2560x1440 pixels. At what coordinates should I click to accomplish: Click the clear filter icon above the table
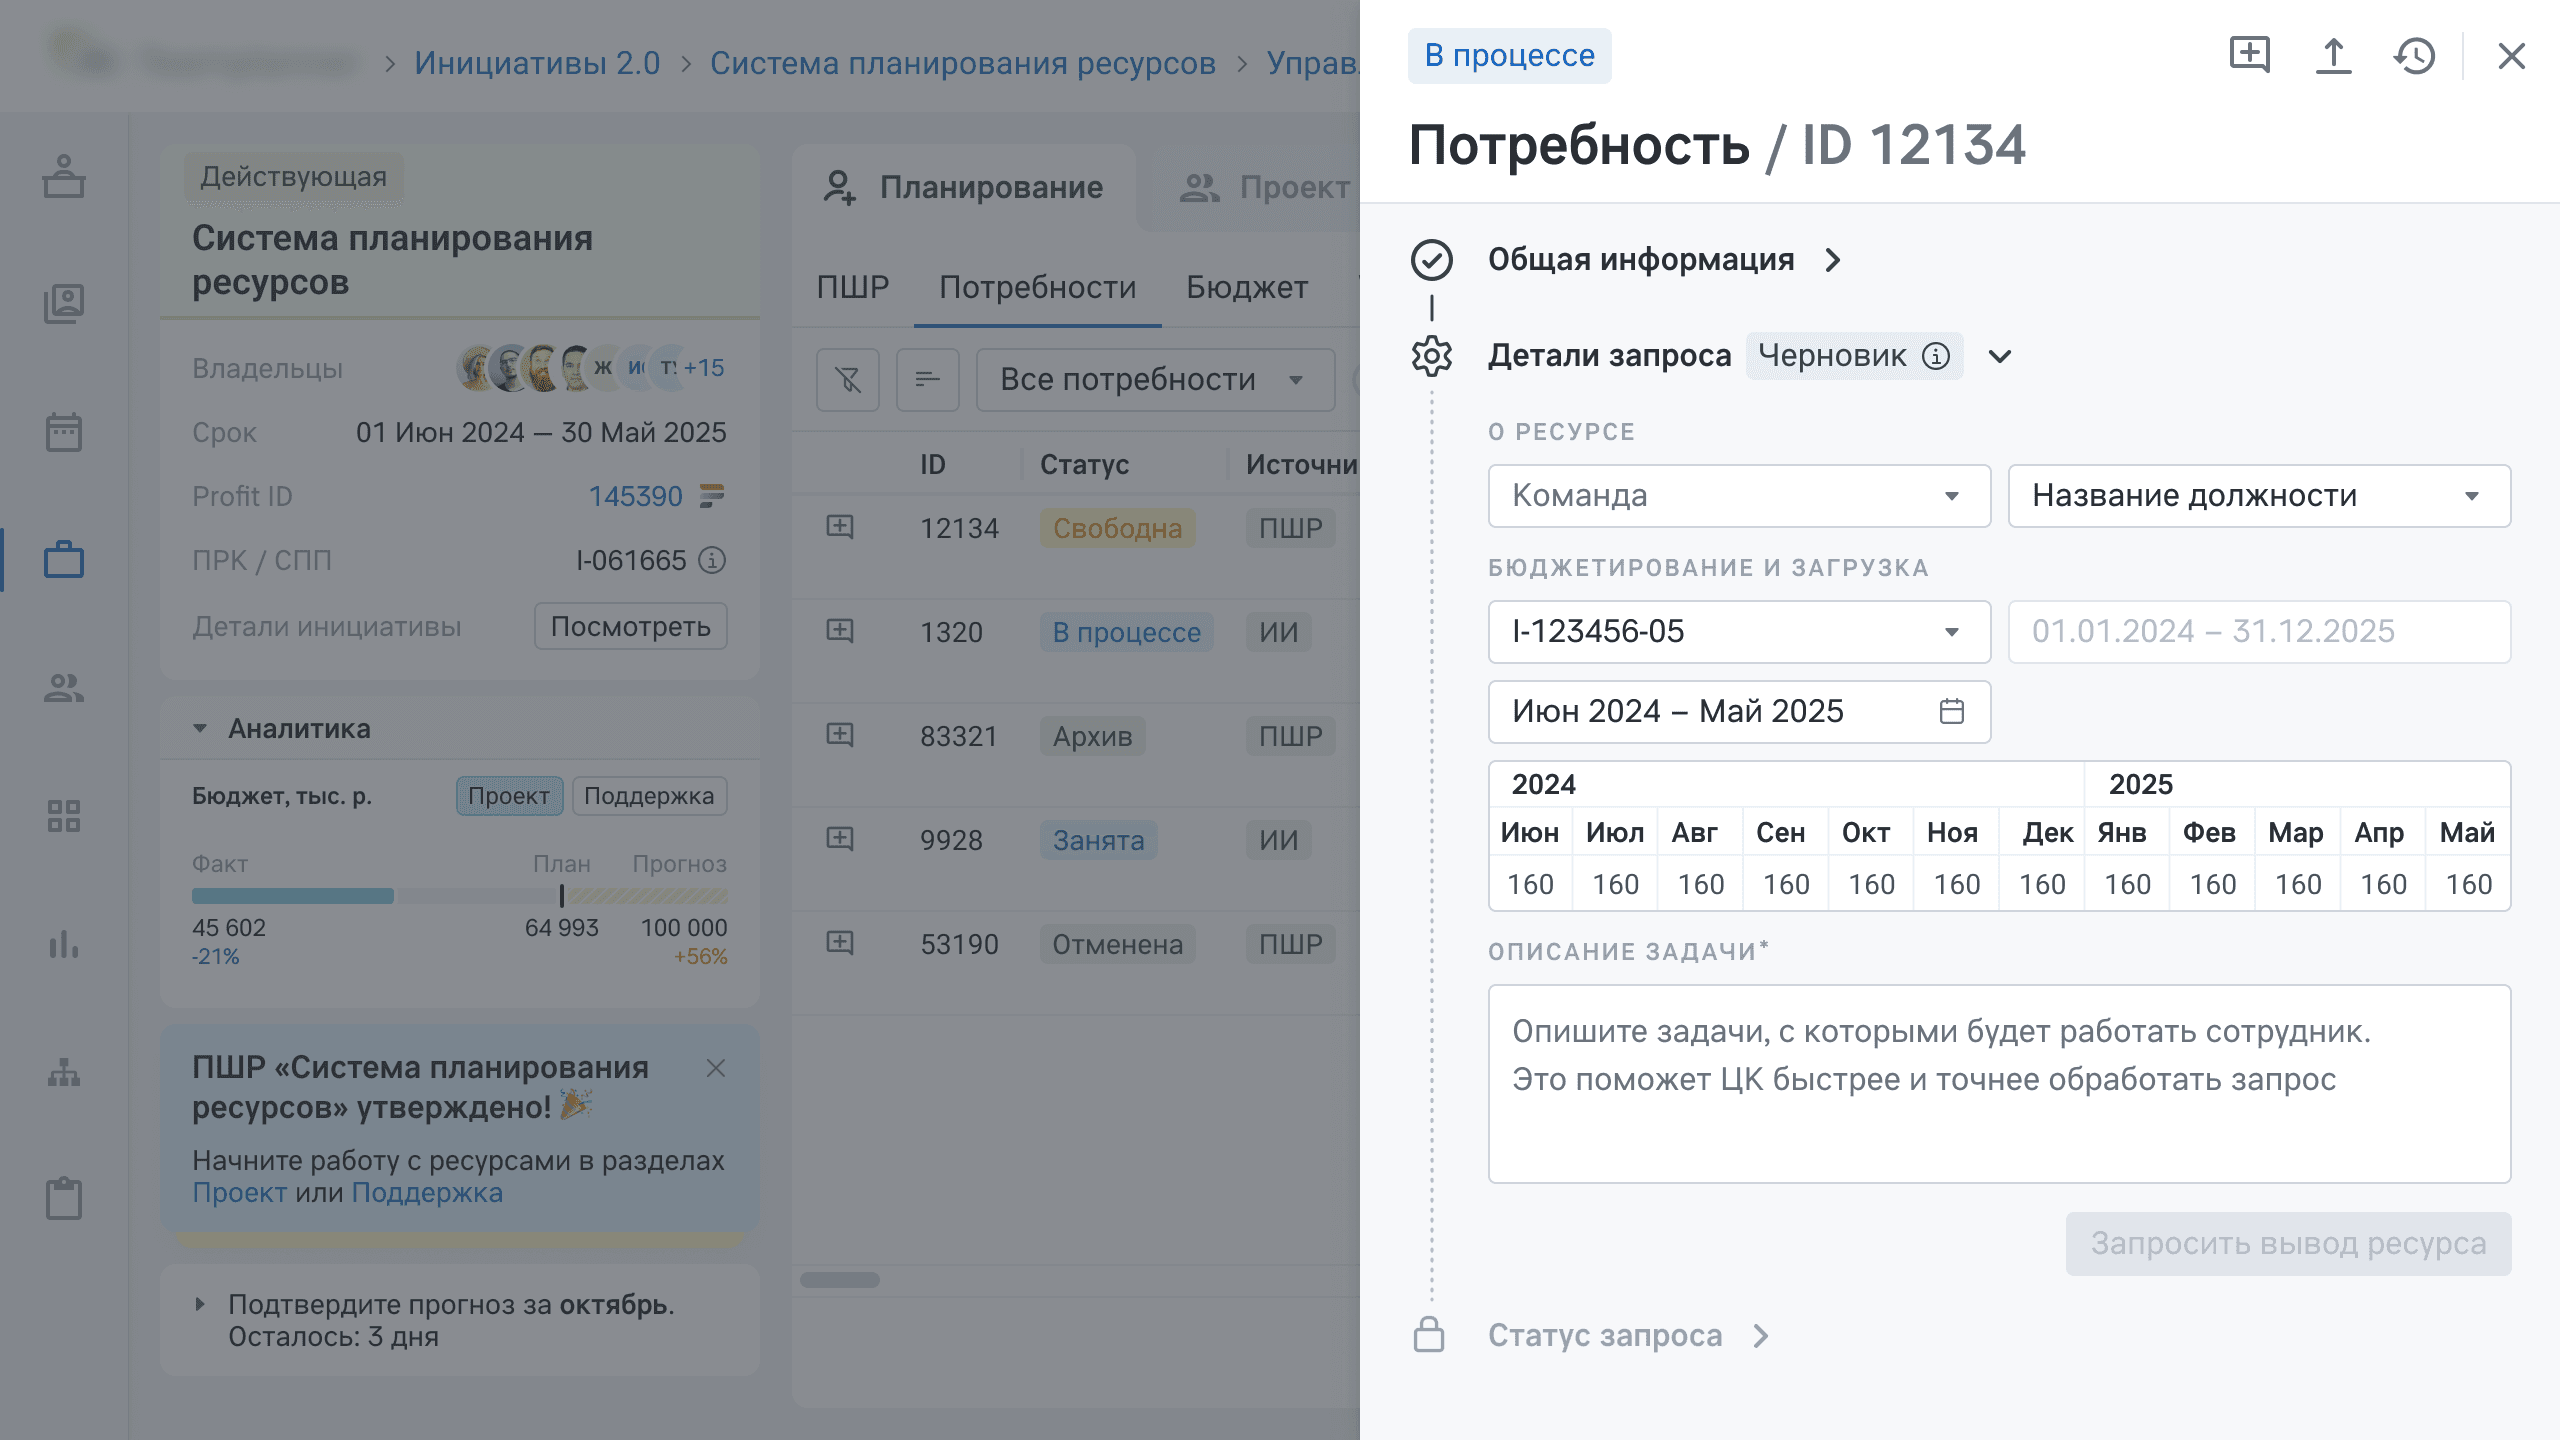[x=847, y=379]
